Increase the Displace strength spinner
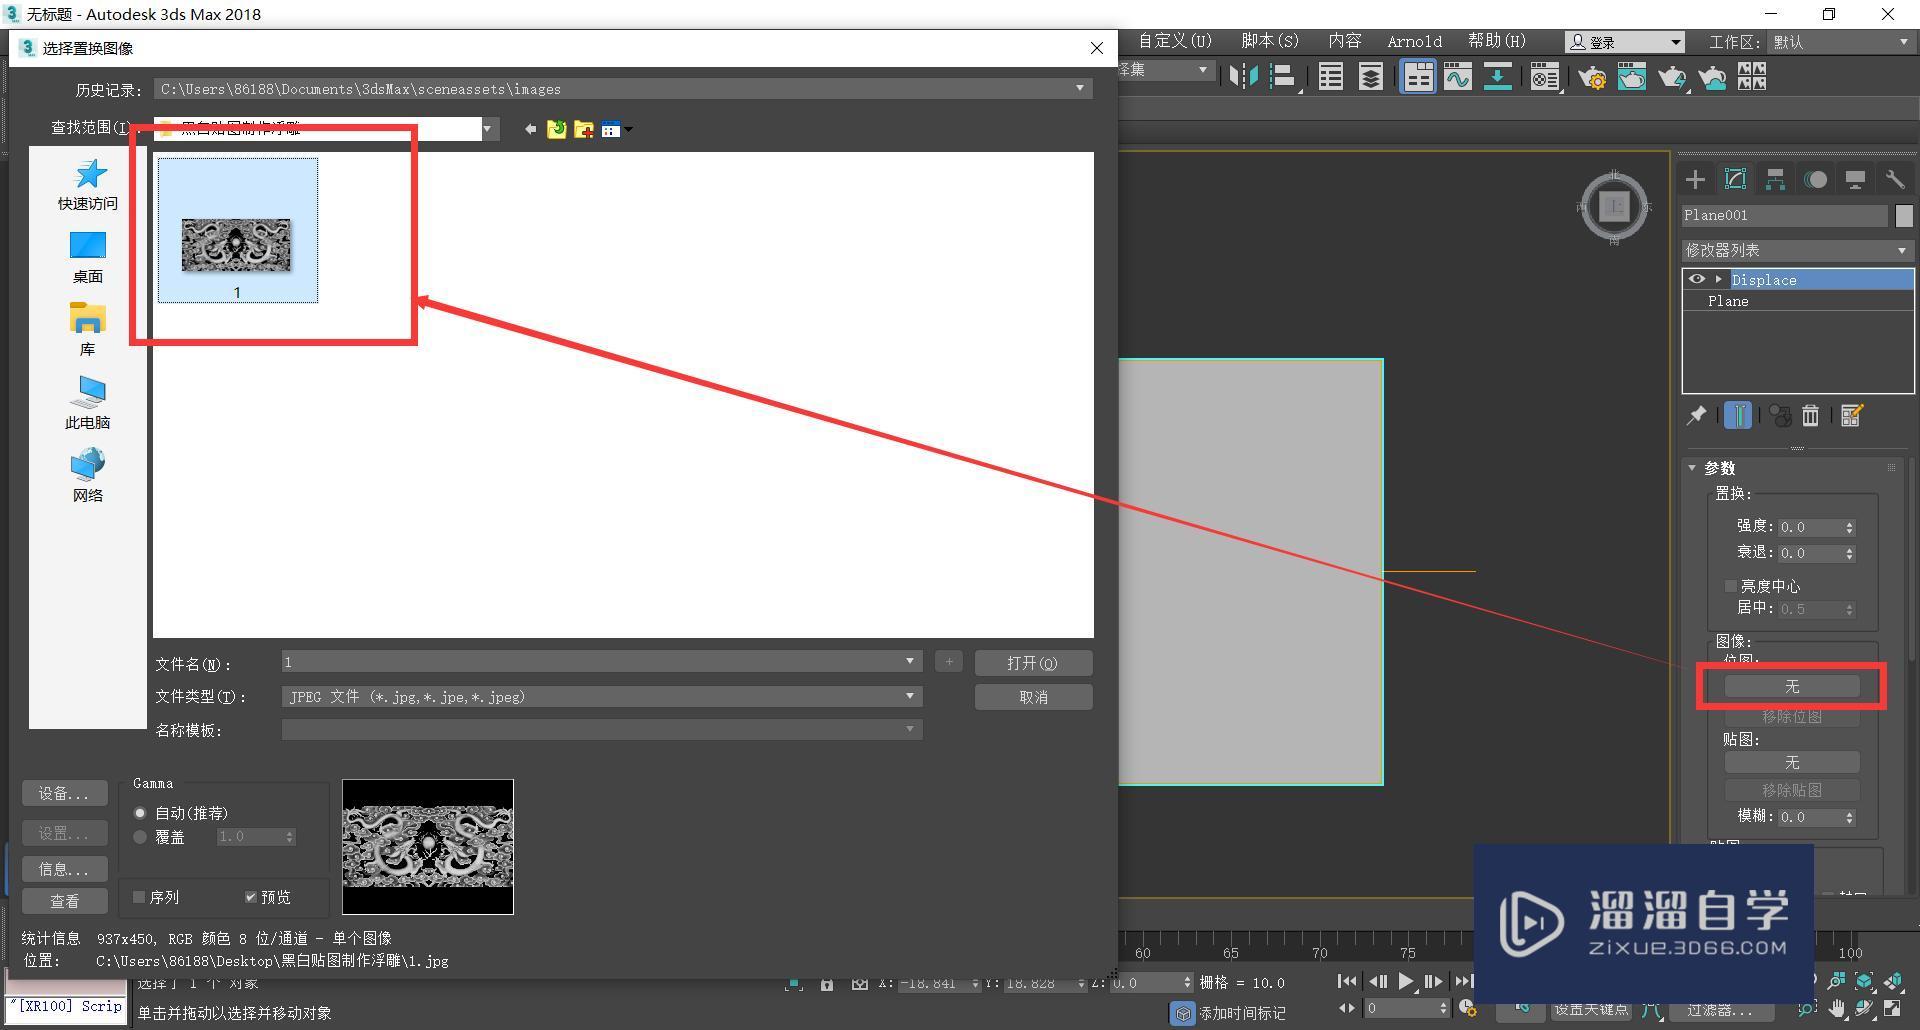The image size is (1920, 1030). coord(1849,523)
